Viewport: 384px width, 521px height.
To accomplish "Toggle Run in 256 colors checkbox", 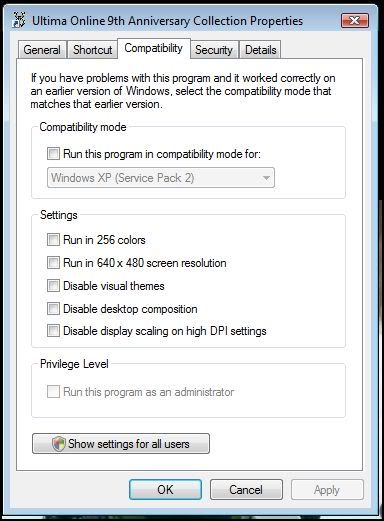I will 53,240.
